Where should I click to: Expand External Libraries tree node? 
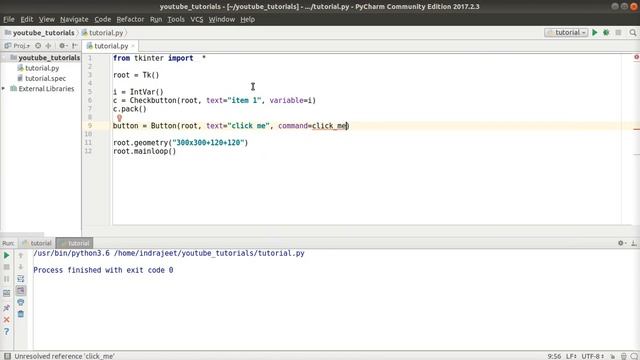(4, 89)
